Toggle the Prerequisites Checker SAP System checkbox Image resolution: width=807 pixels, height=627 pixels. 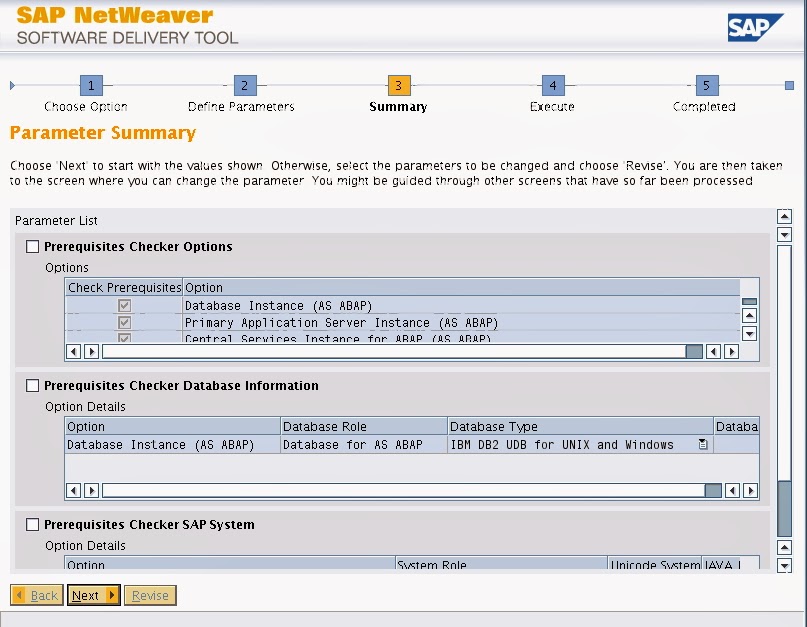click(x=32, y=524)
